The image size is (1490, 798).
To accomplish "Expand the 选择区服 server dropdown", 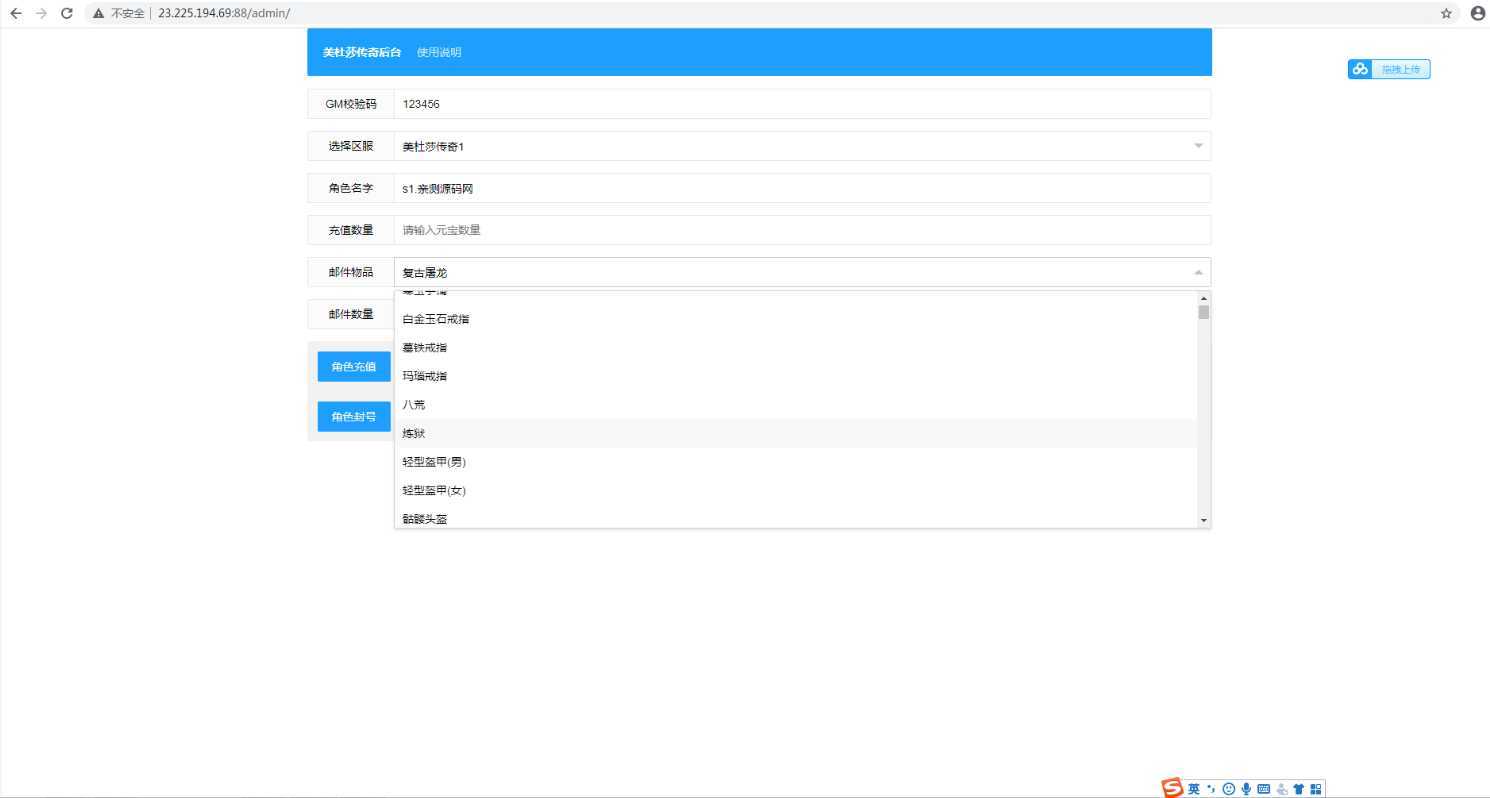I will coord(801,146).
